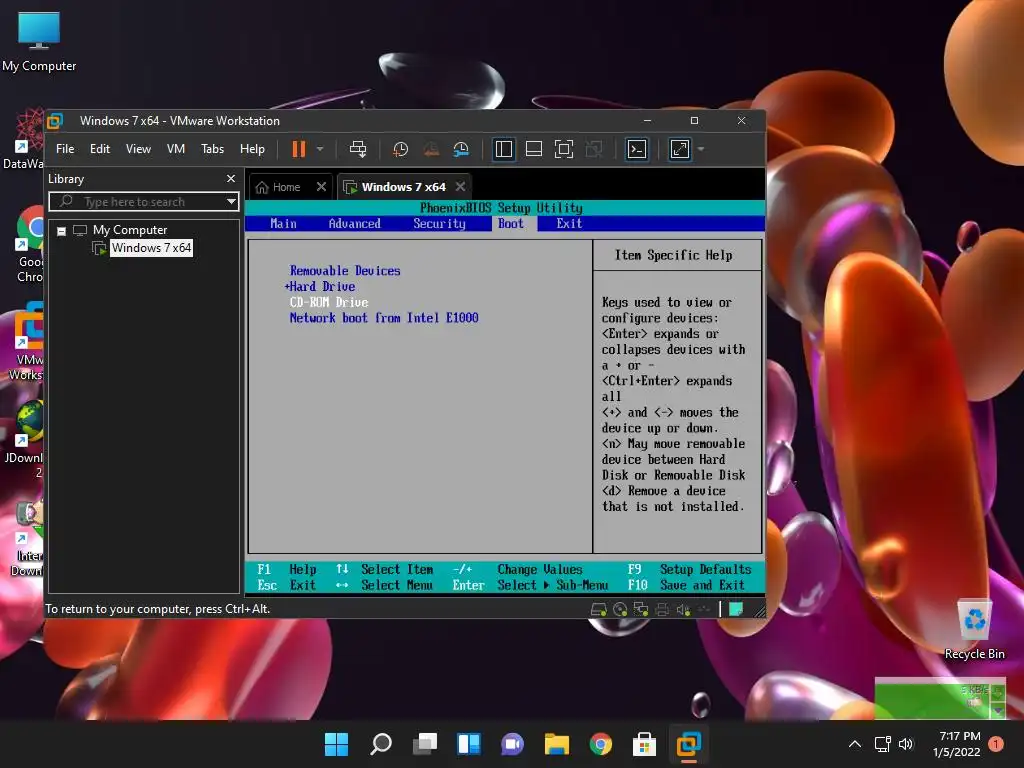Open the stretch guest dropdown arrow
Viewport: 1024px width, 768px height.
pyautogui.click(x=701, y=149)
